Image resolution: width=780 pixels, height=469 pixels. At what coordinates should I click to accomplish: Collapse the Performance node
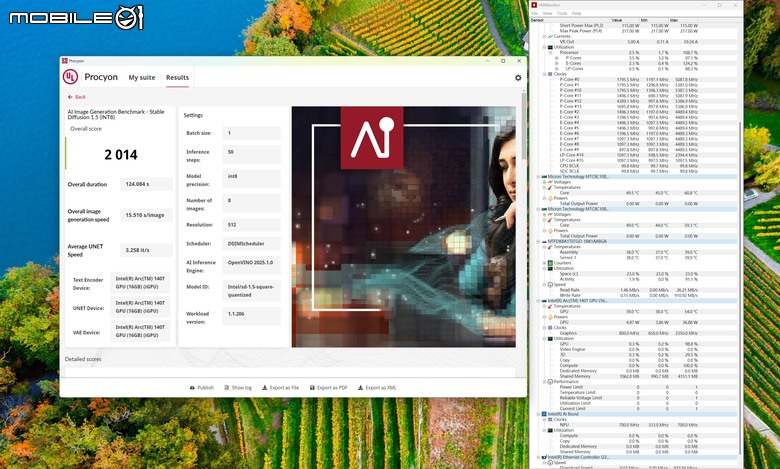[x=544, y=381]
